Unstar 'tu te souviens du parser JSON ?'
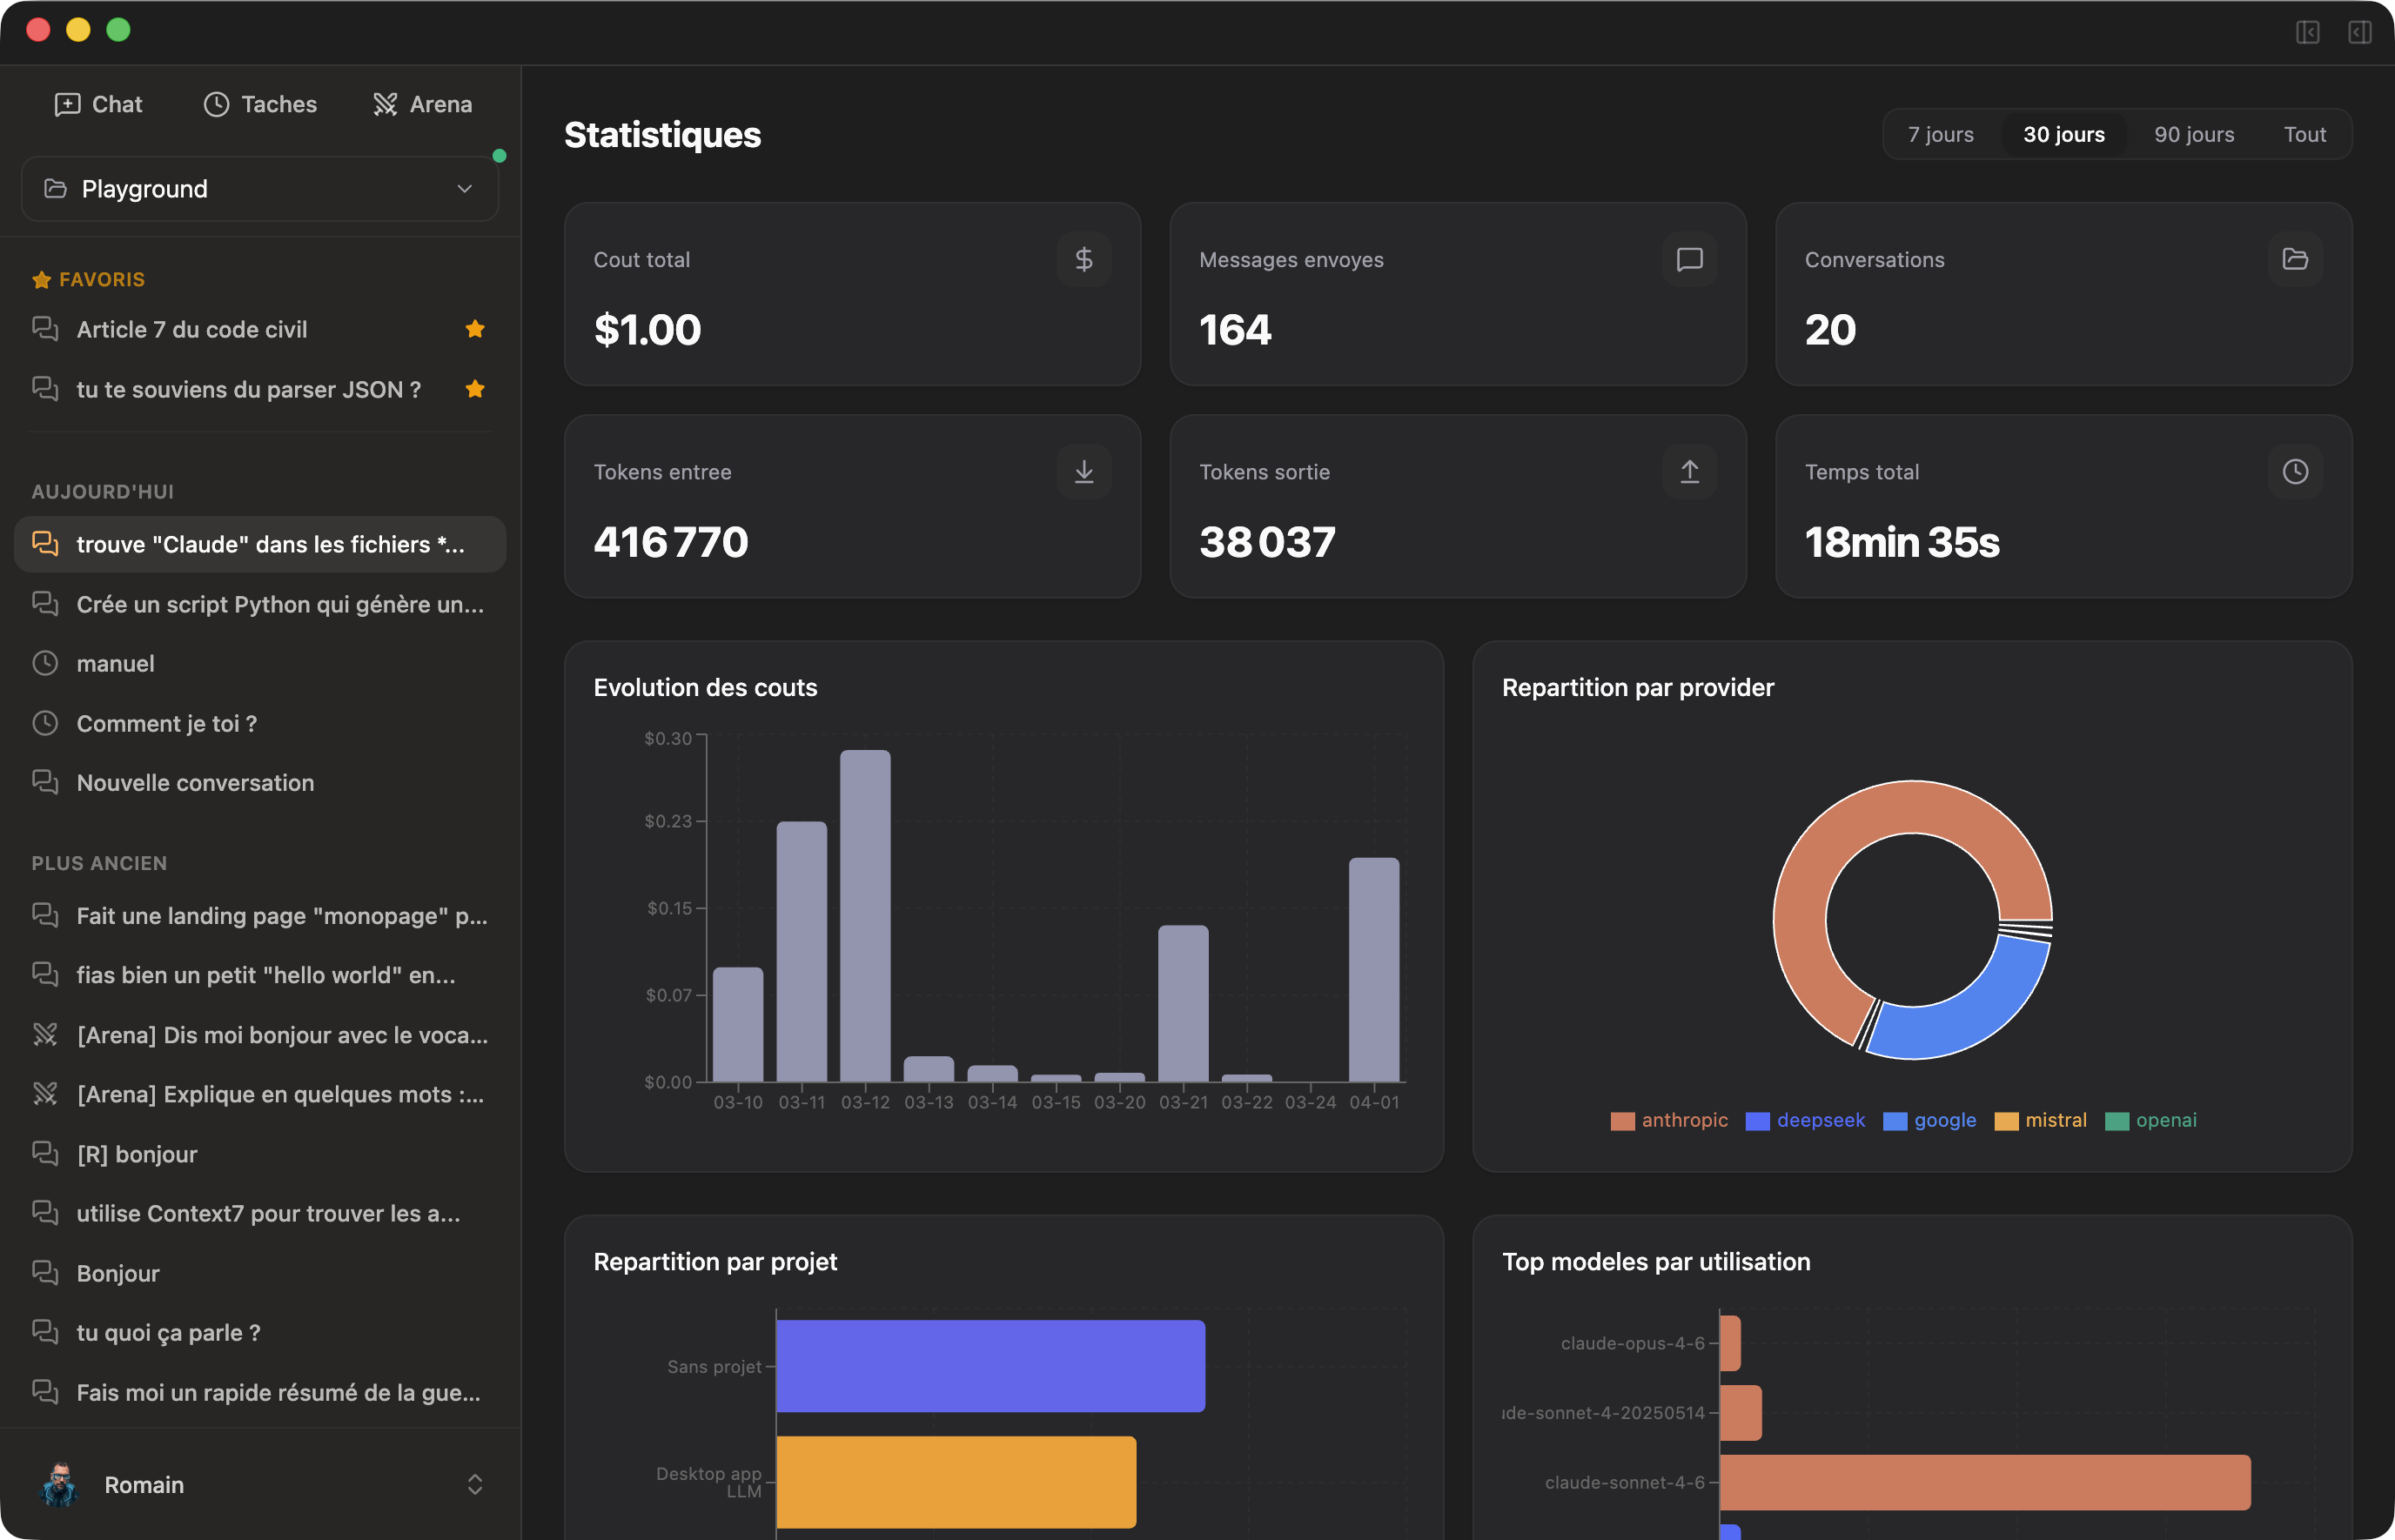Viewport: 2395px width, 1540px height. click(x=476, y=389)
